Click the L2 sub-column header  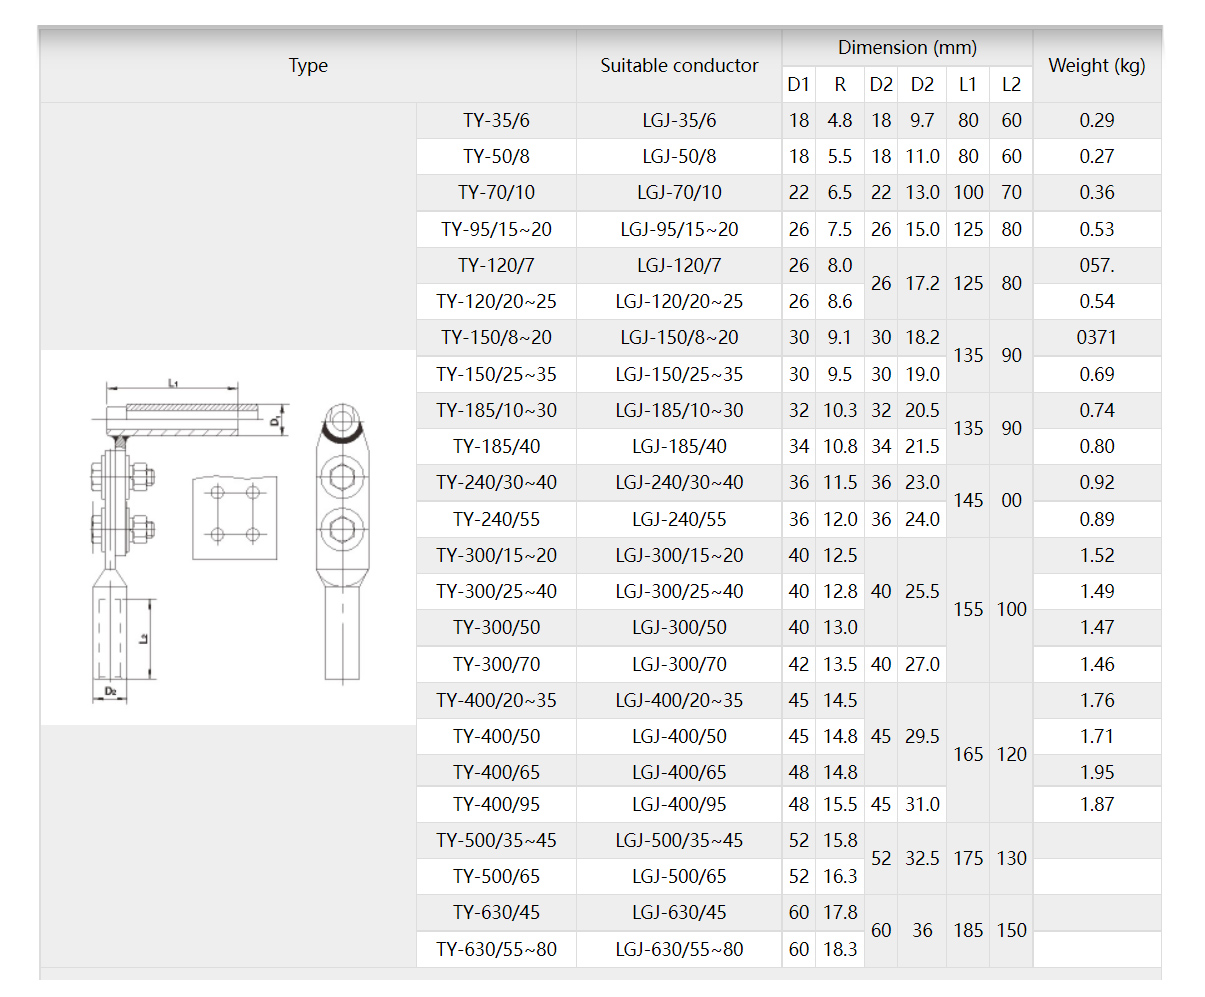tap(1011, 85)
